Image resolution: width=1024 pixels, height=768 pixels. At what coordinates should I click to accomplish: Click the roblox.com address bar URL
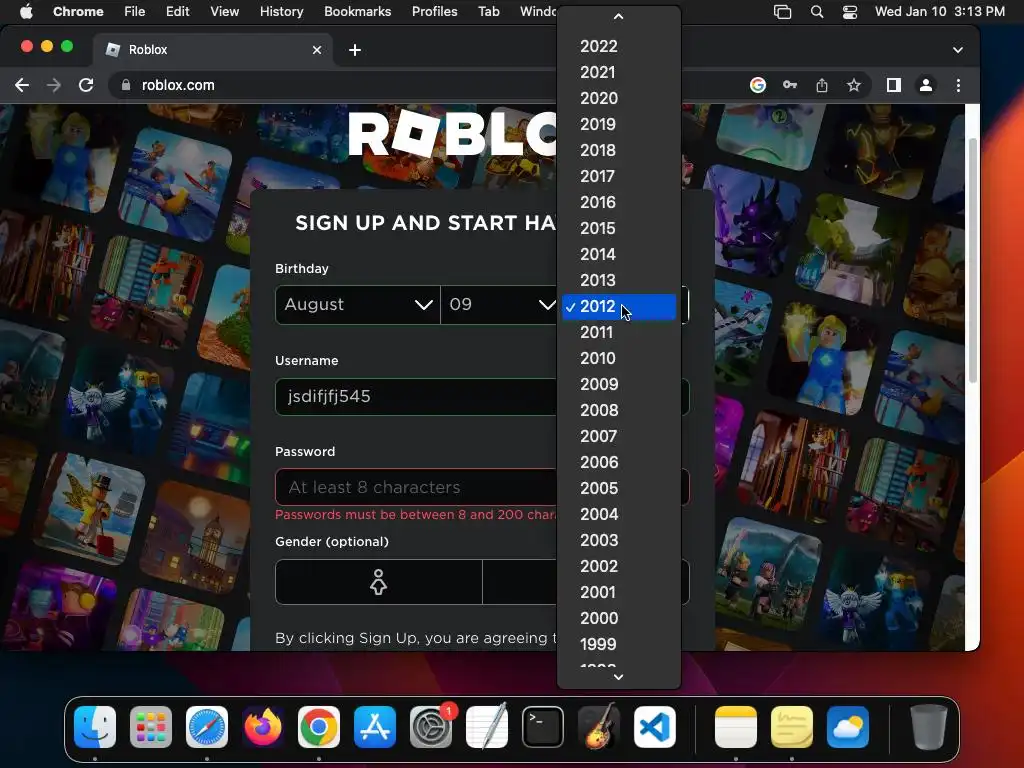click(178, 86)
